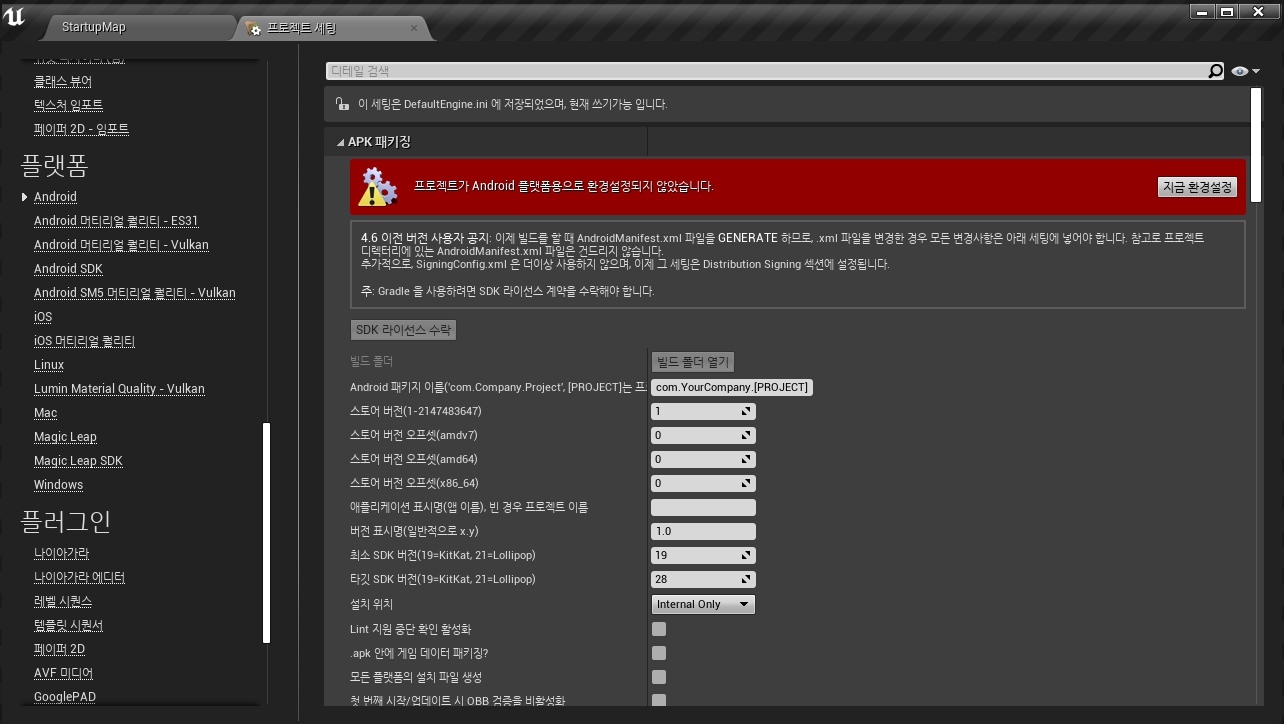Click the x86_64 offset spin arrow icon
Image resolution: width=1284 pixels, height=724 pixels.
[x=746, y=483]
